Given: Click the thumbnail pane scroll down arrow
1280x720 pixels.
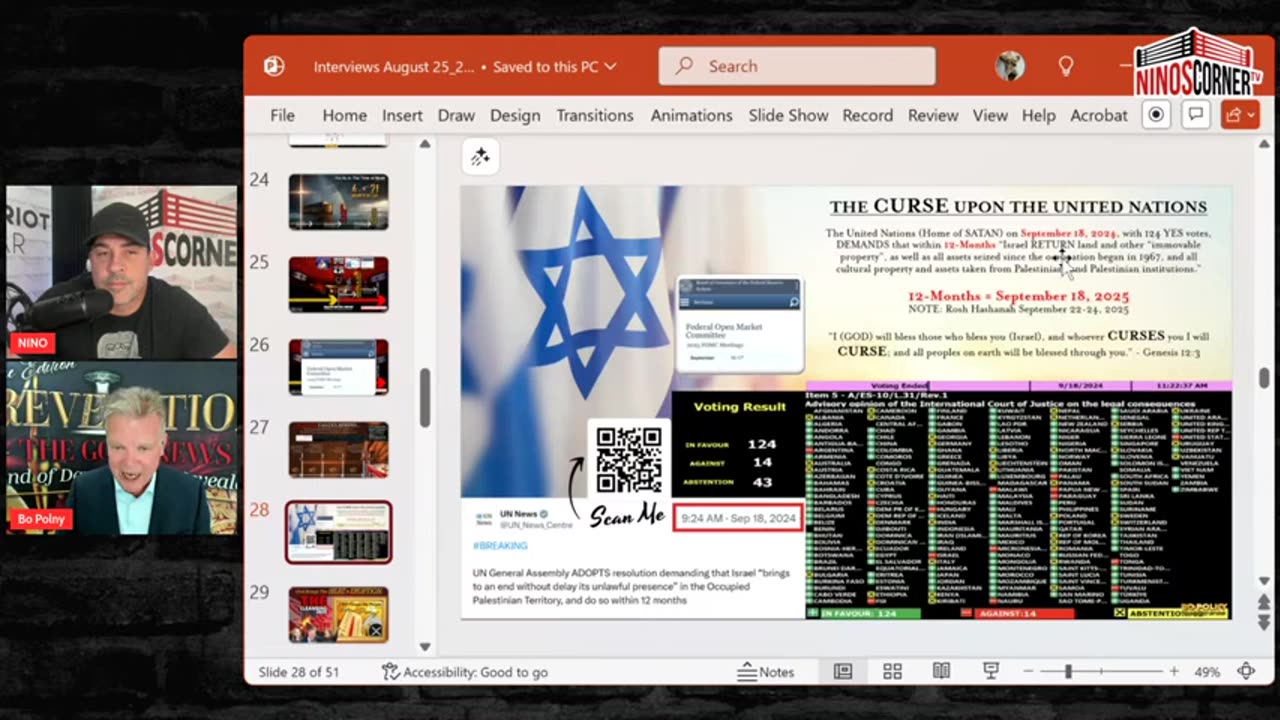Looking at the screenshot, I should (425, 647).
